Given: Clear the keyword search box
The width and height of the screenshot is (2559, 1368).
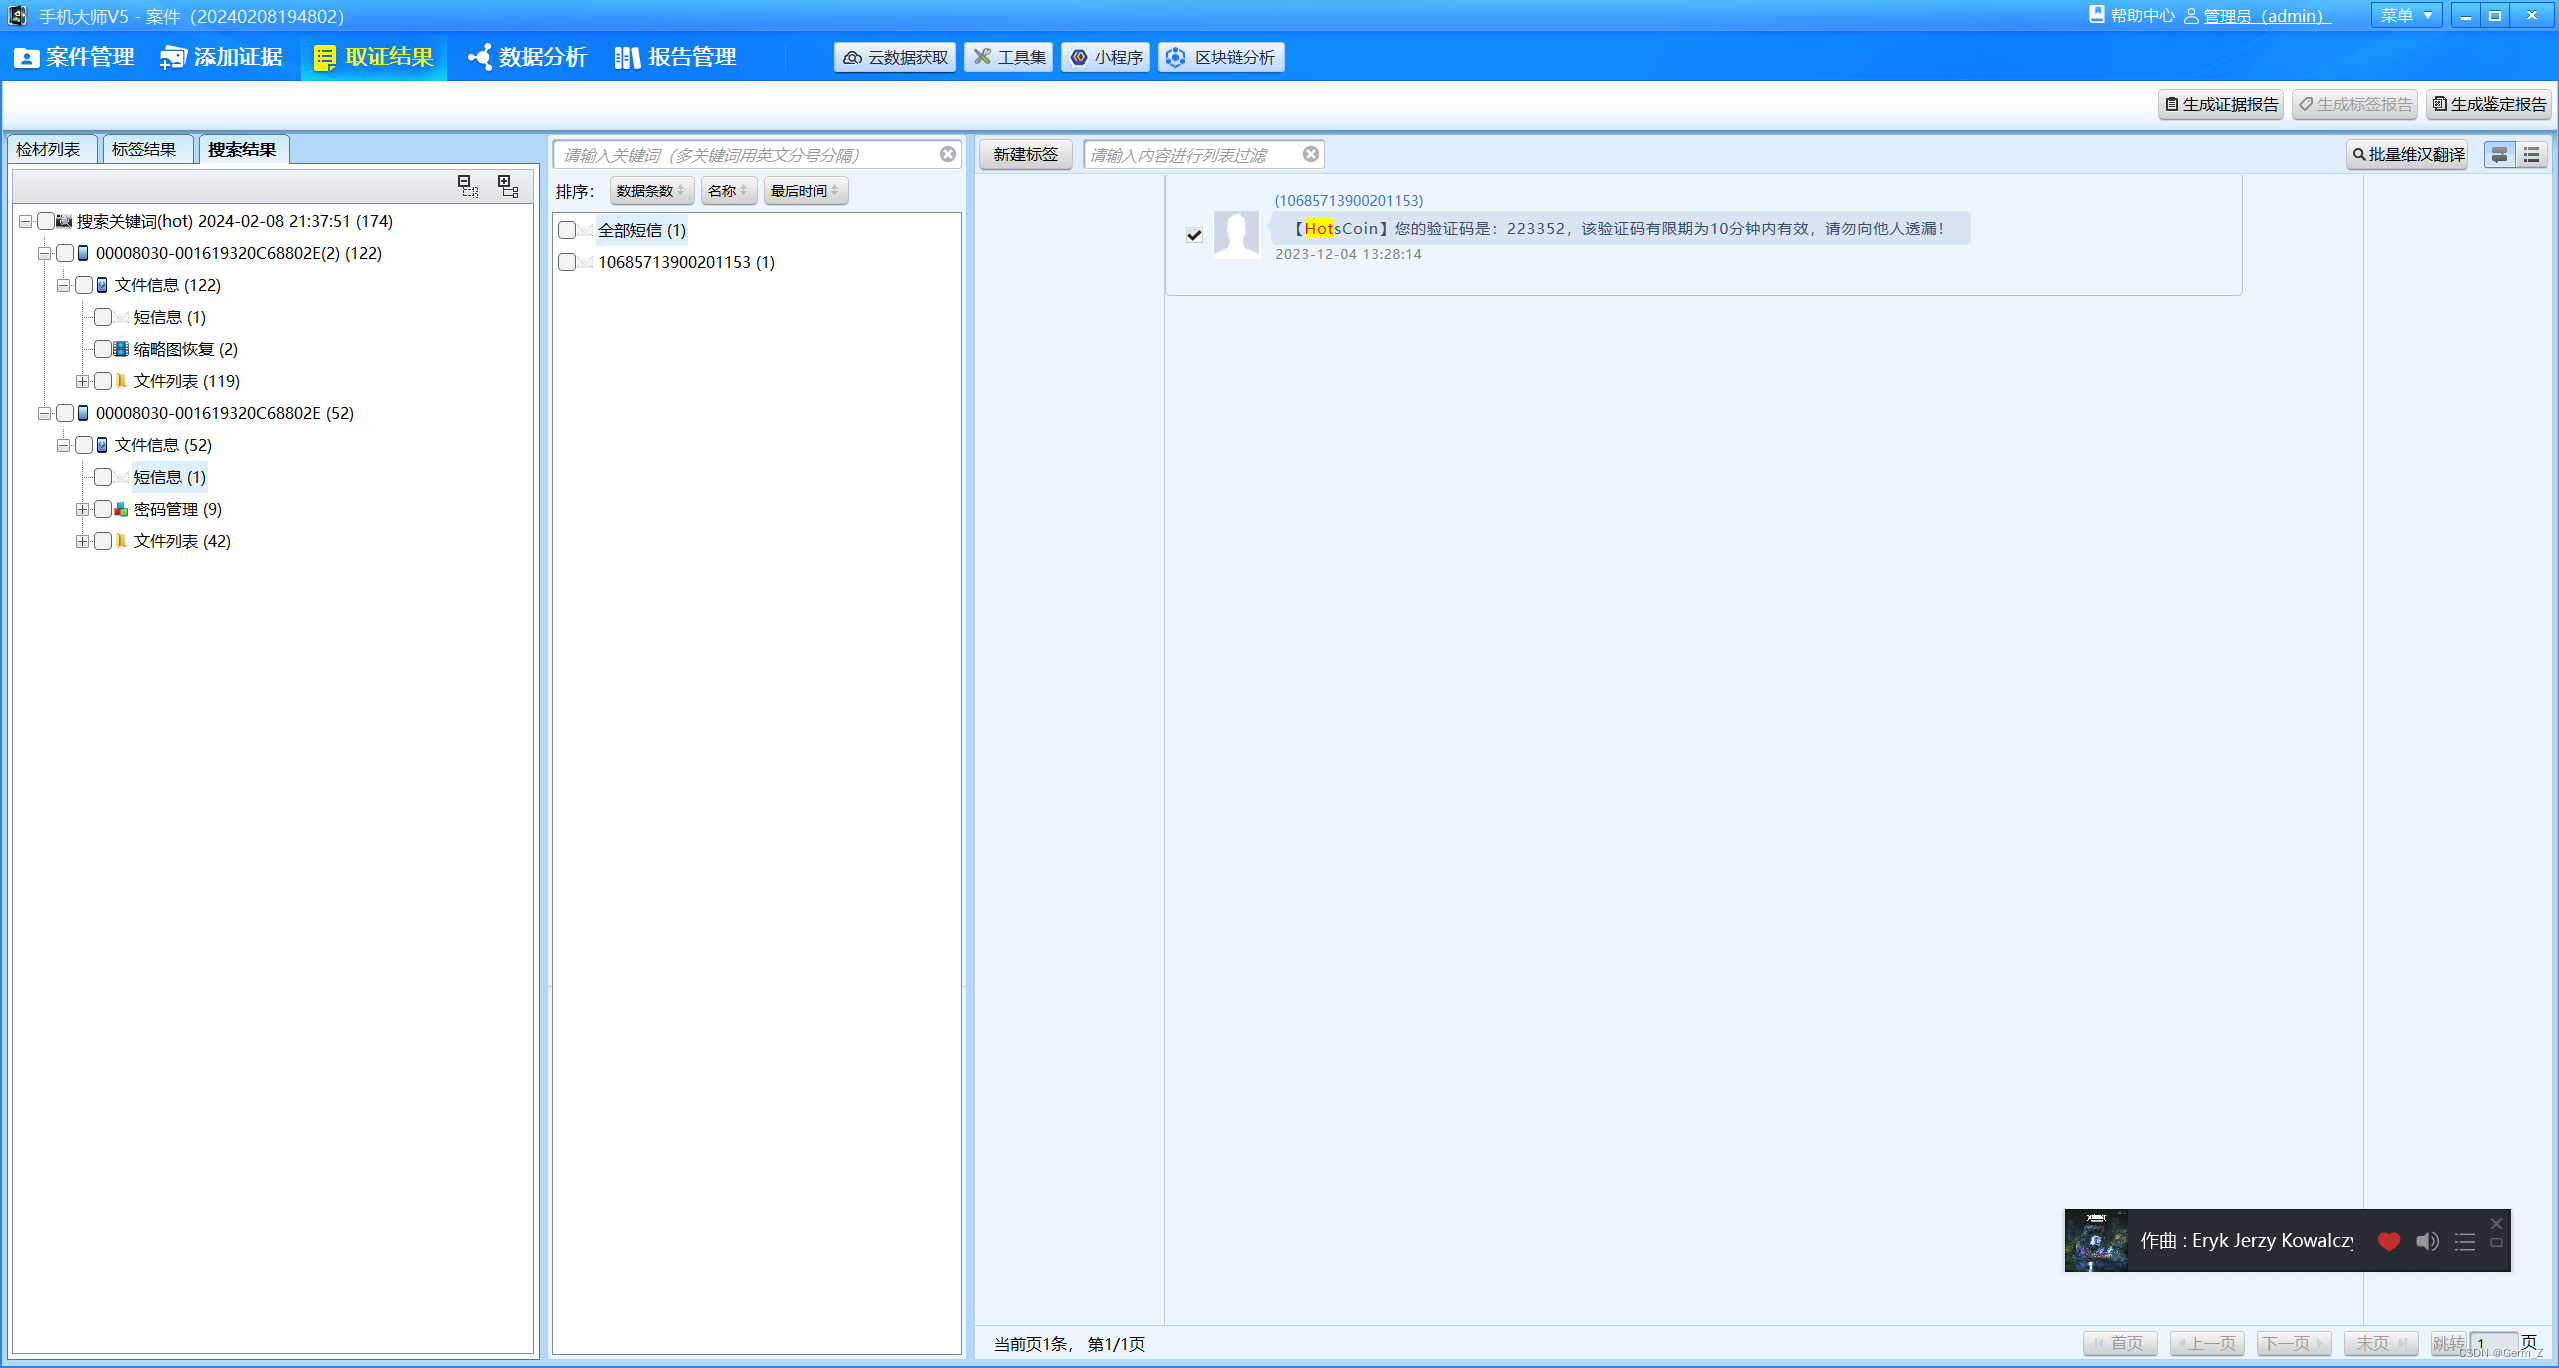Looking at the screenshot, I should point(947,154).
